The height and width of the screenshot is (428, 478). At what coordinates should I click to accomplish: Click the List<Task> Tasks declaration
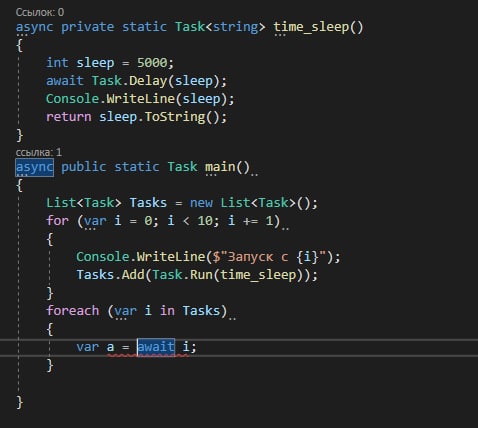coord(182,203)
